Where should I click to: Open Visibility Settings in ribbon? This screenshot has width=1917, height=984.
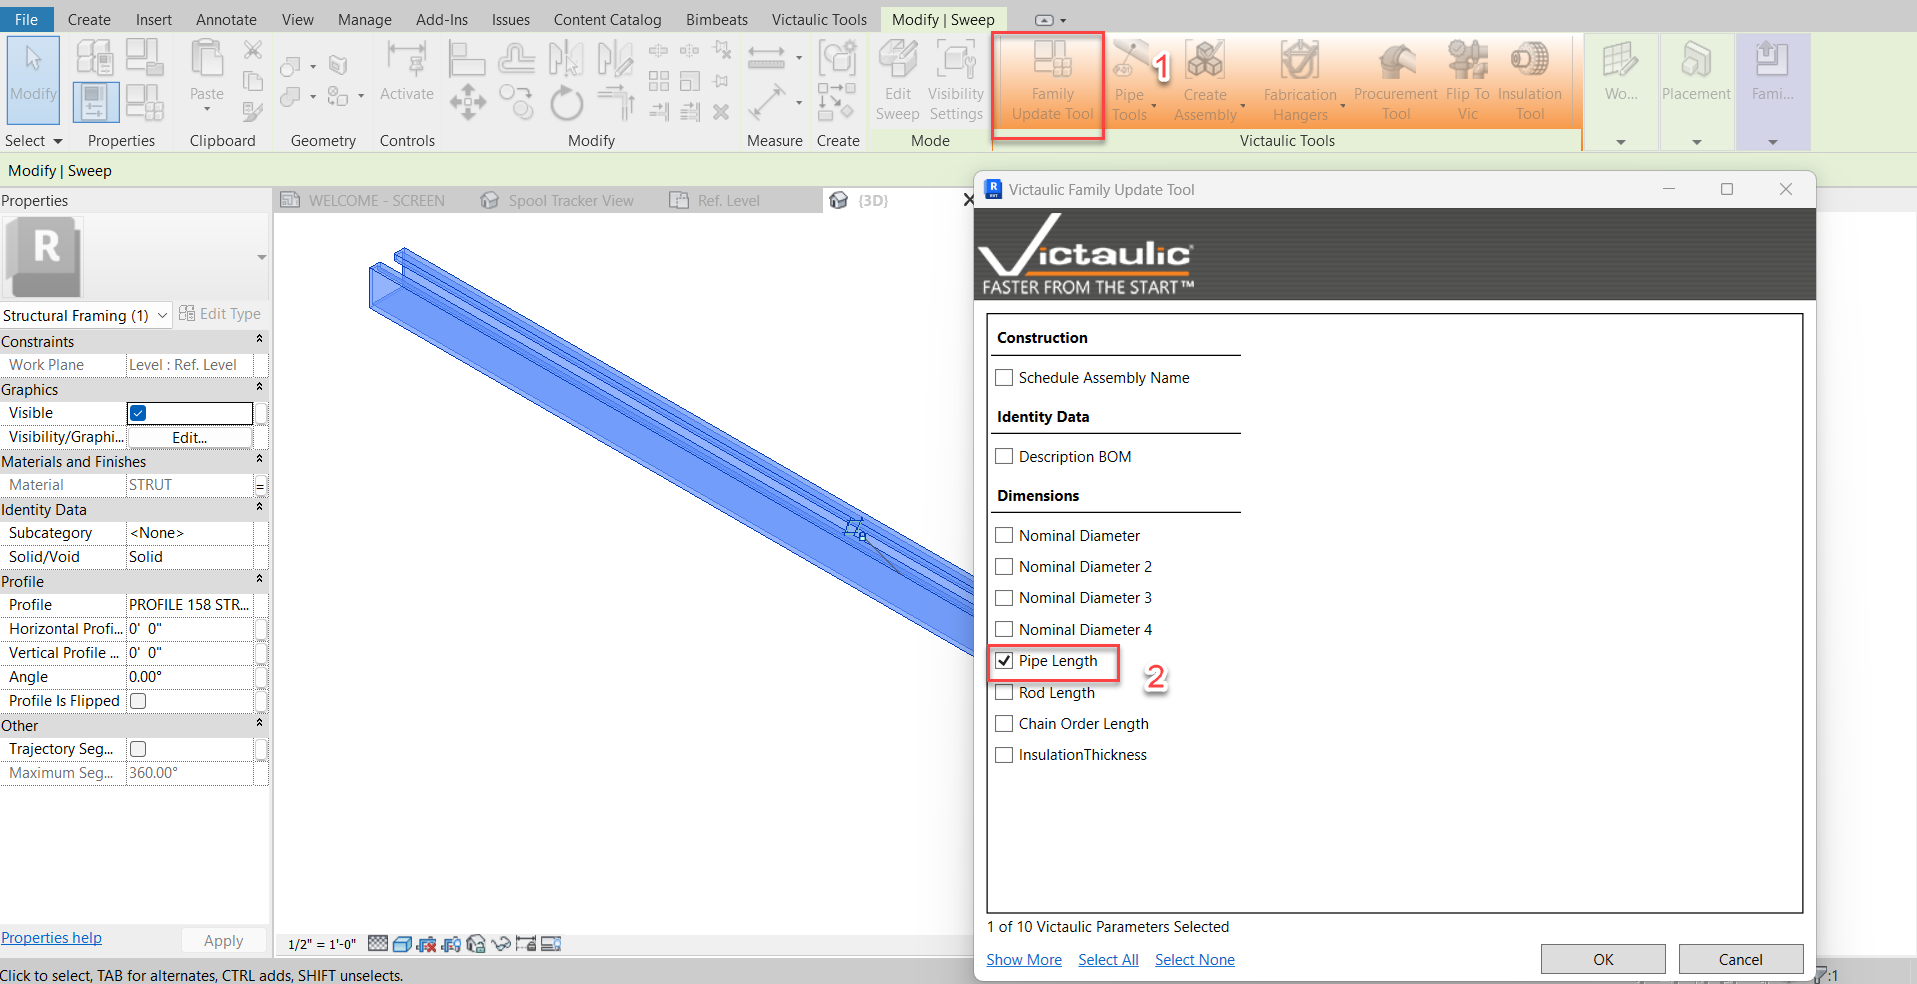tap(956, 82)
